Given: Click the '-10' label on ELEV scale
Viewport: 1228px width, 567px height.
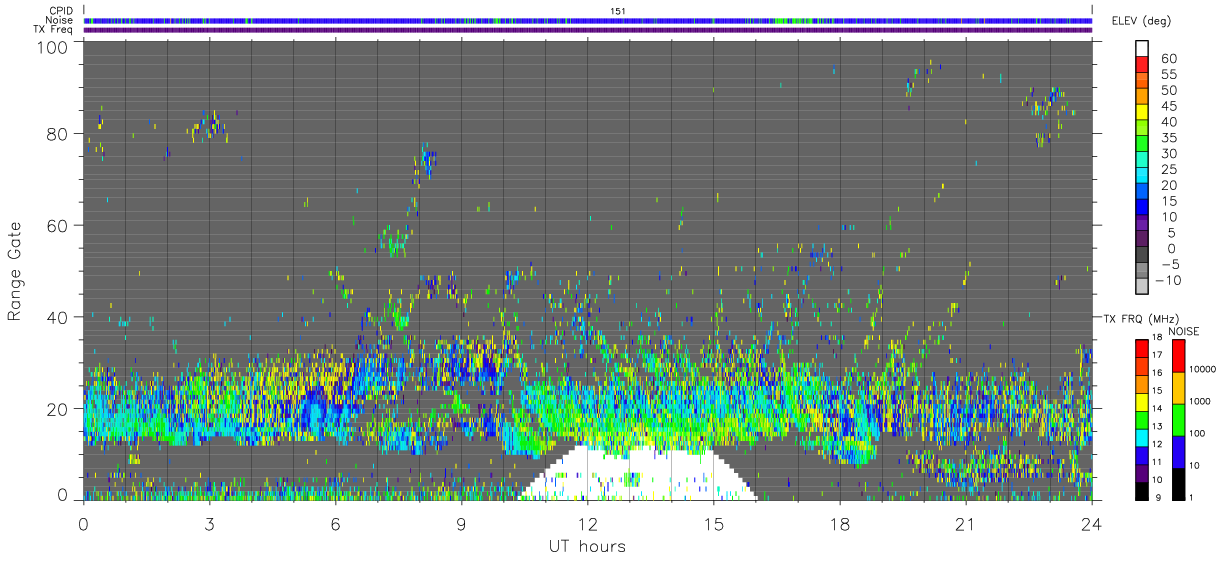Looking at the screenshot, I should click(x=1170, y=281).
